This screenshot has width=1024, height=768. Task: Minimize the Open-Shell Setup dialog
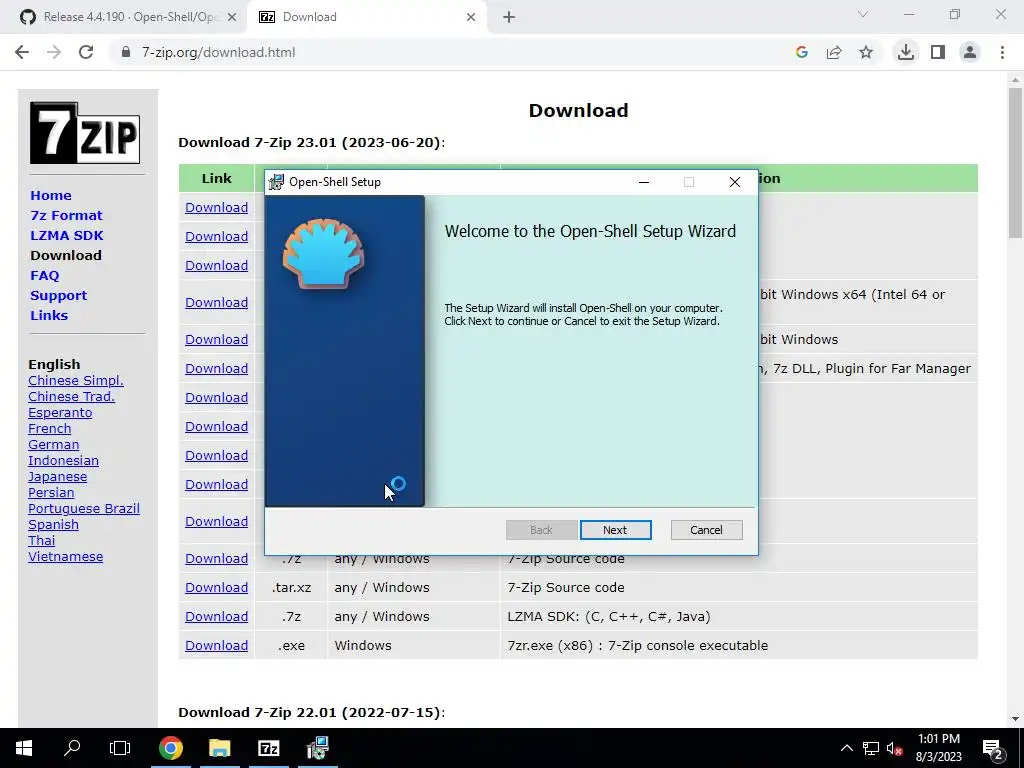644,182
